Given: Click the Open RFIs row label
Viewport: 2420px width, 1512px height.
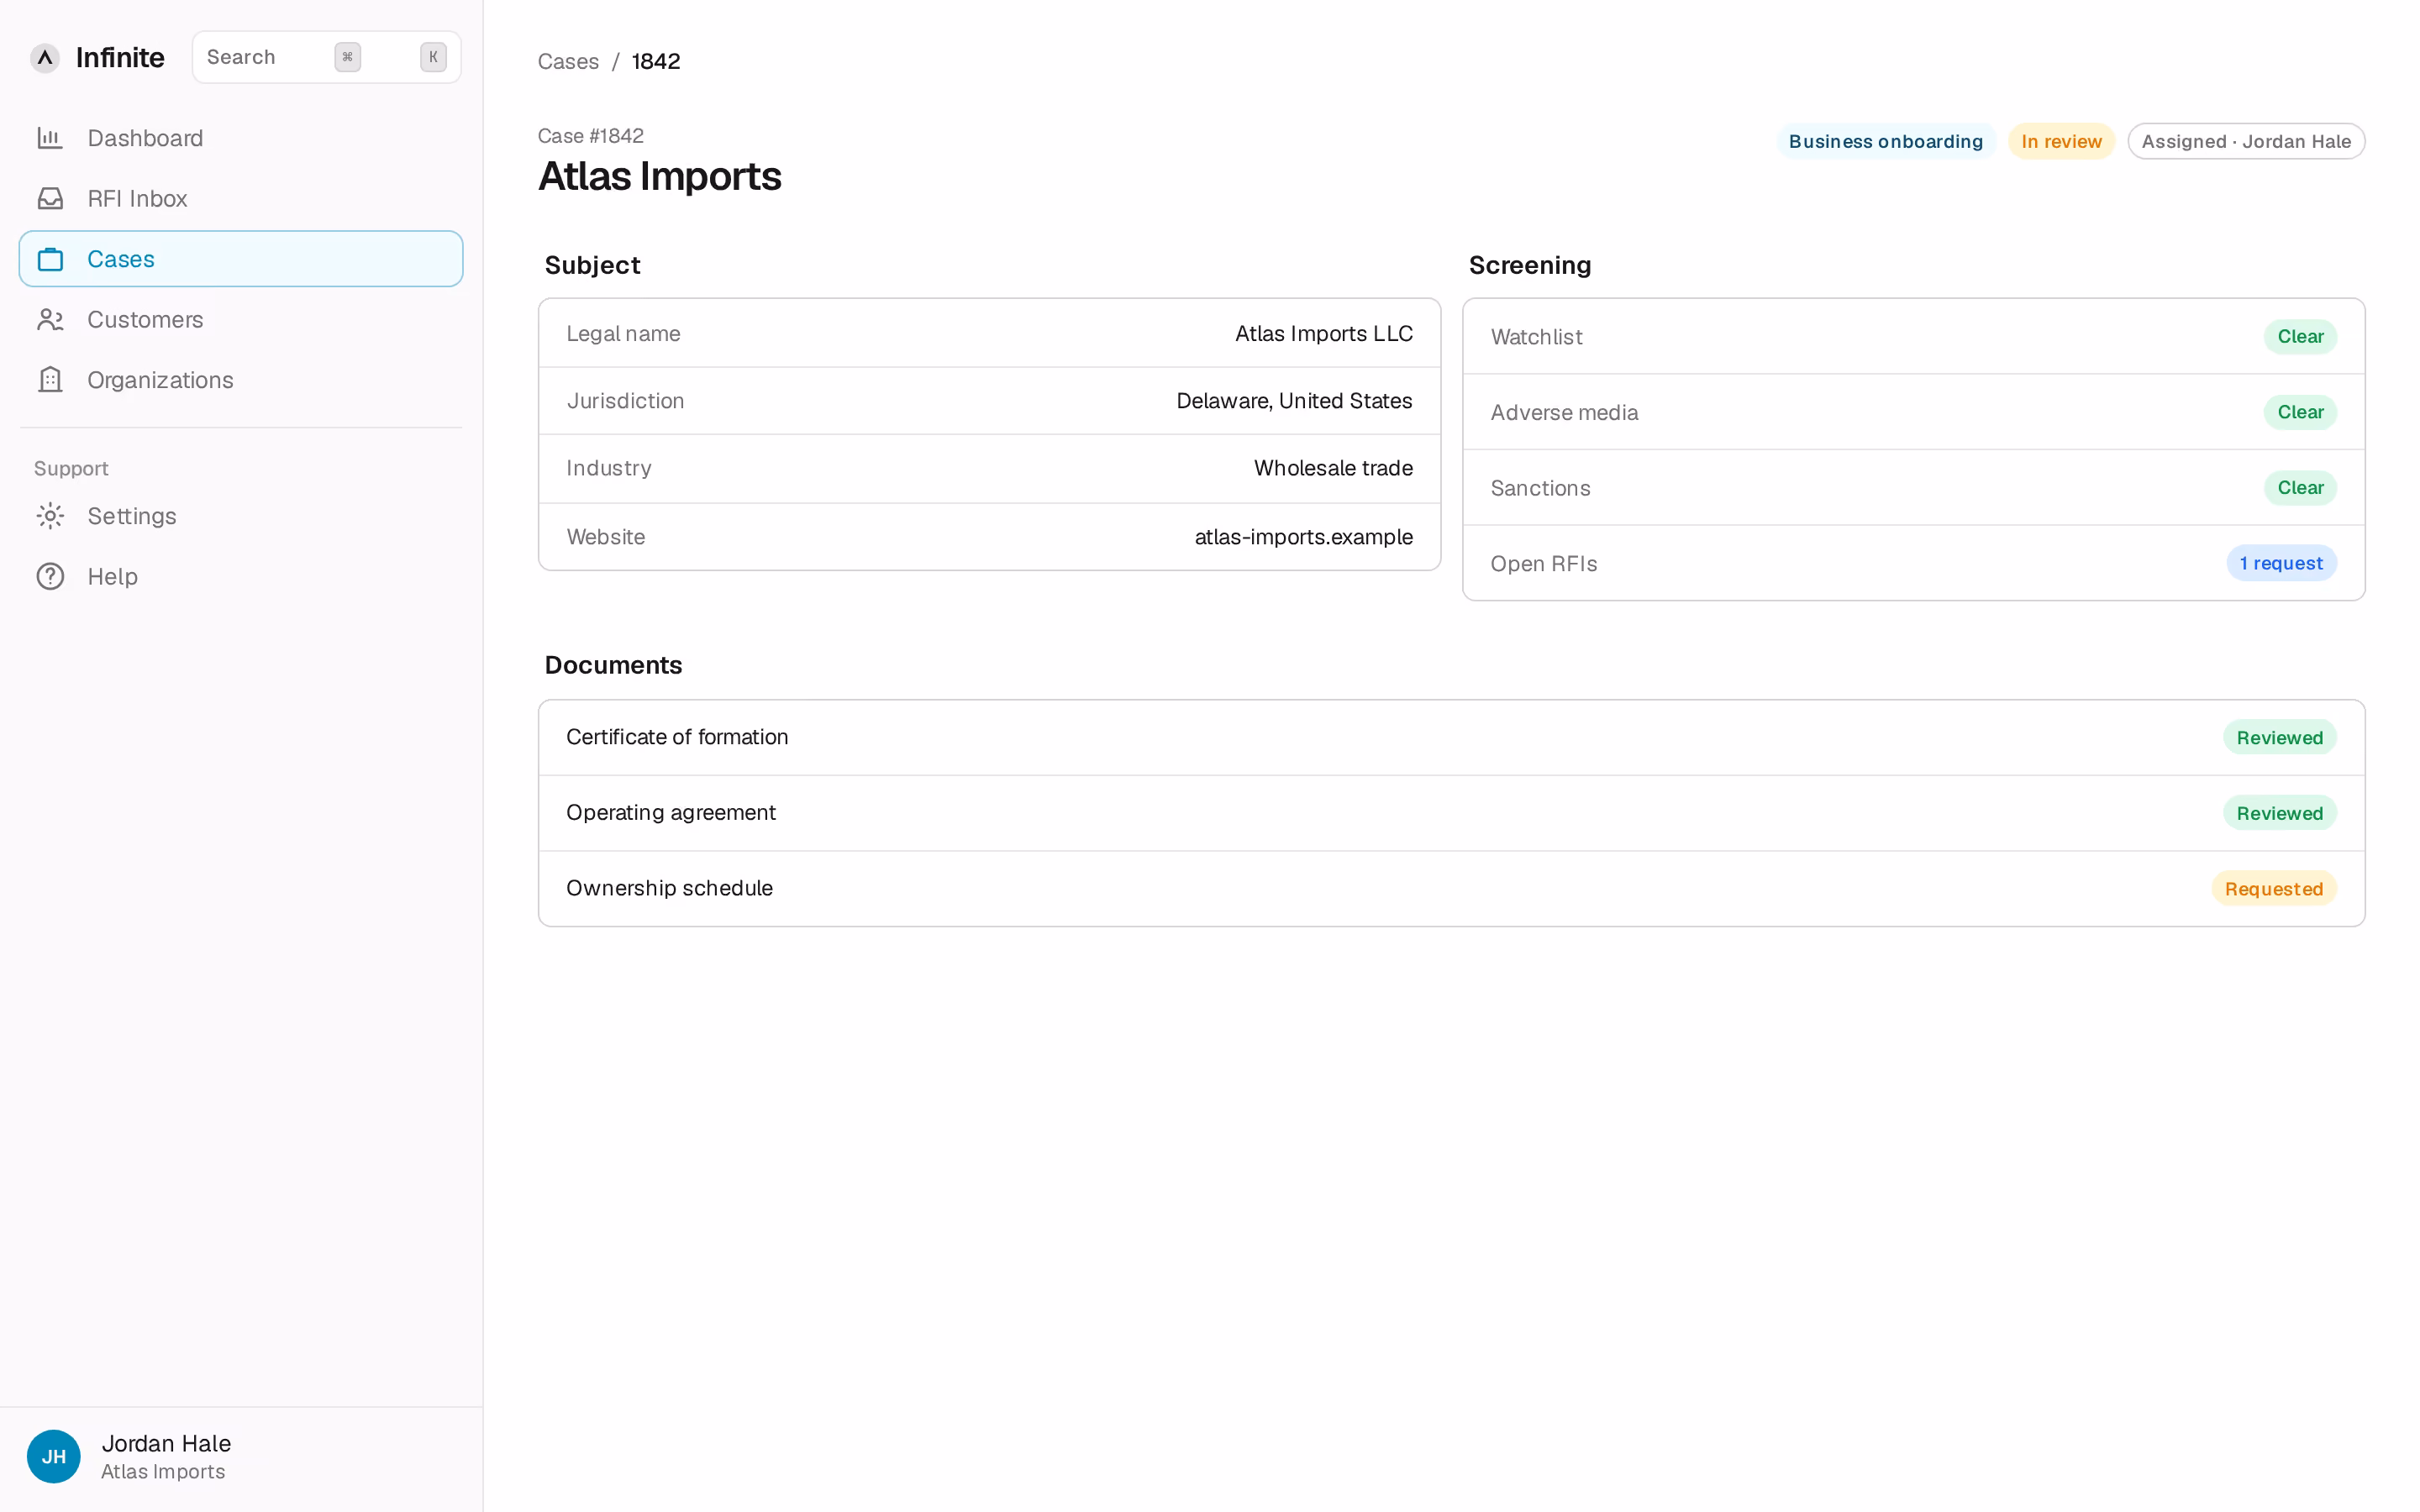Looking at the screenshot, I should click(1544, 564).
